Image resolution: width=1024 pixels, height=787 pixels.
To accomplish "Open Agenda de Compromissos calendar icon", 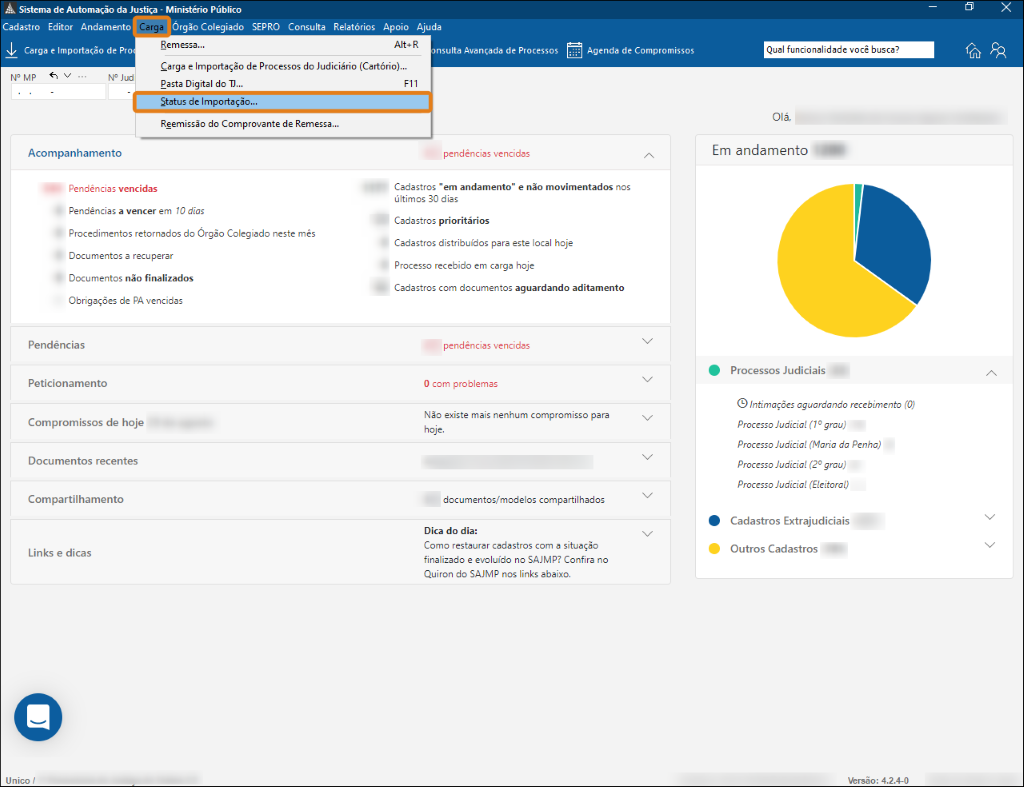I will (575, 50).
